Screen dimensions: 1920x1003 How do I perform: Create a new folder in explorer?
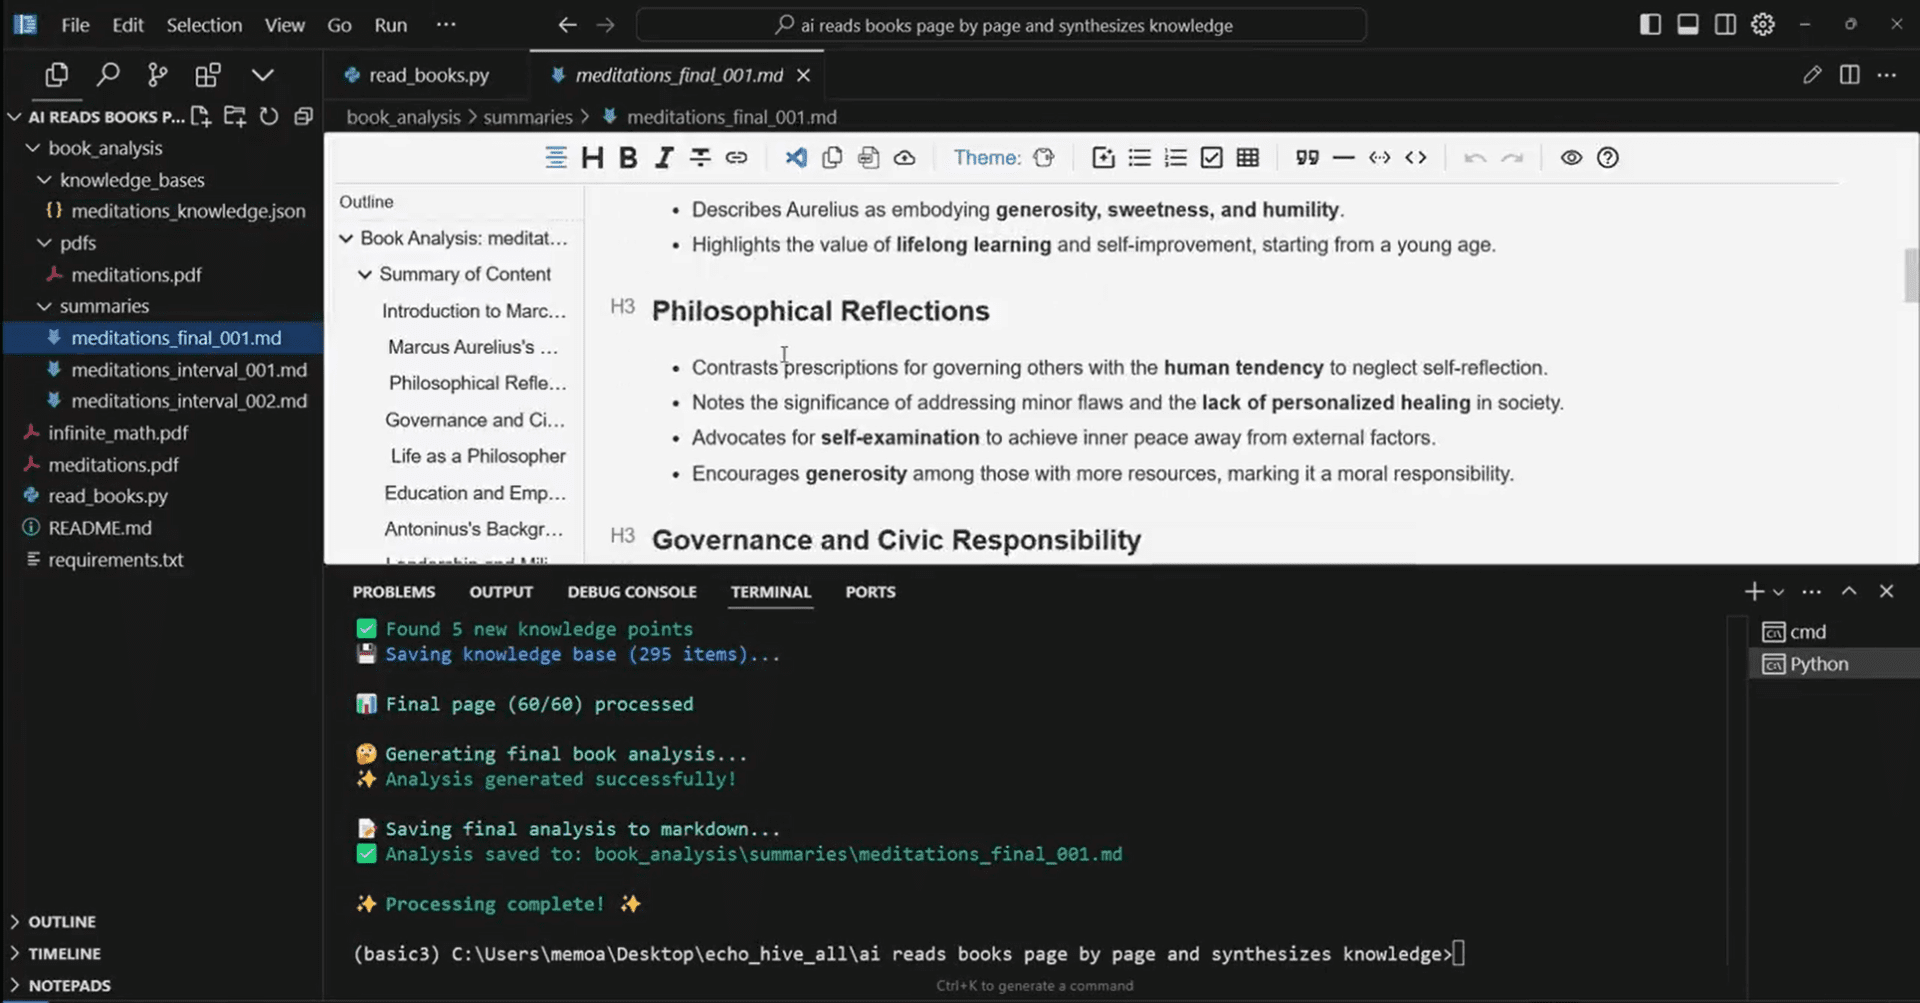click(235, 116)
